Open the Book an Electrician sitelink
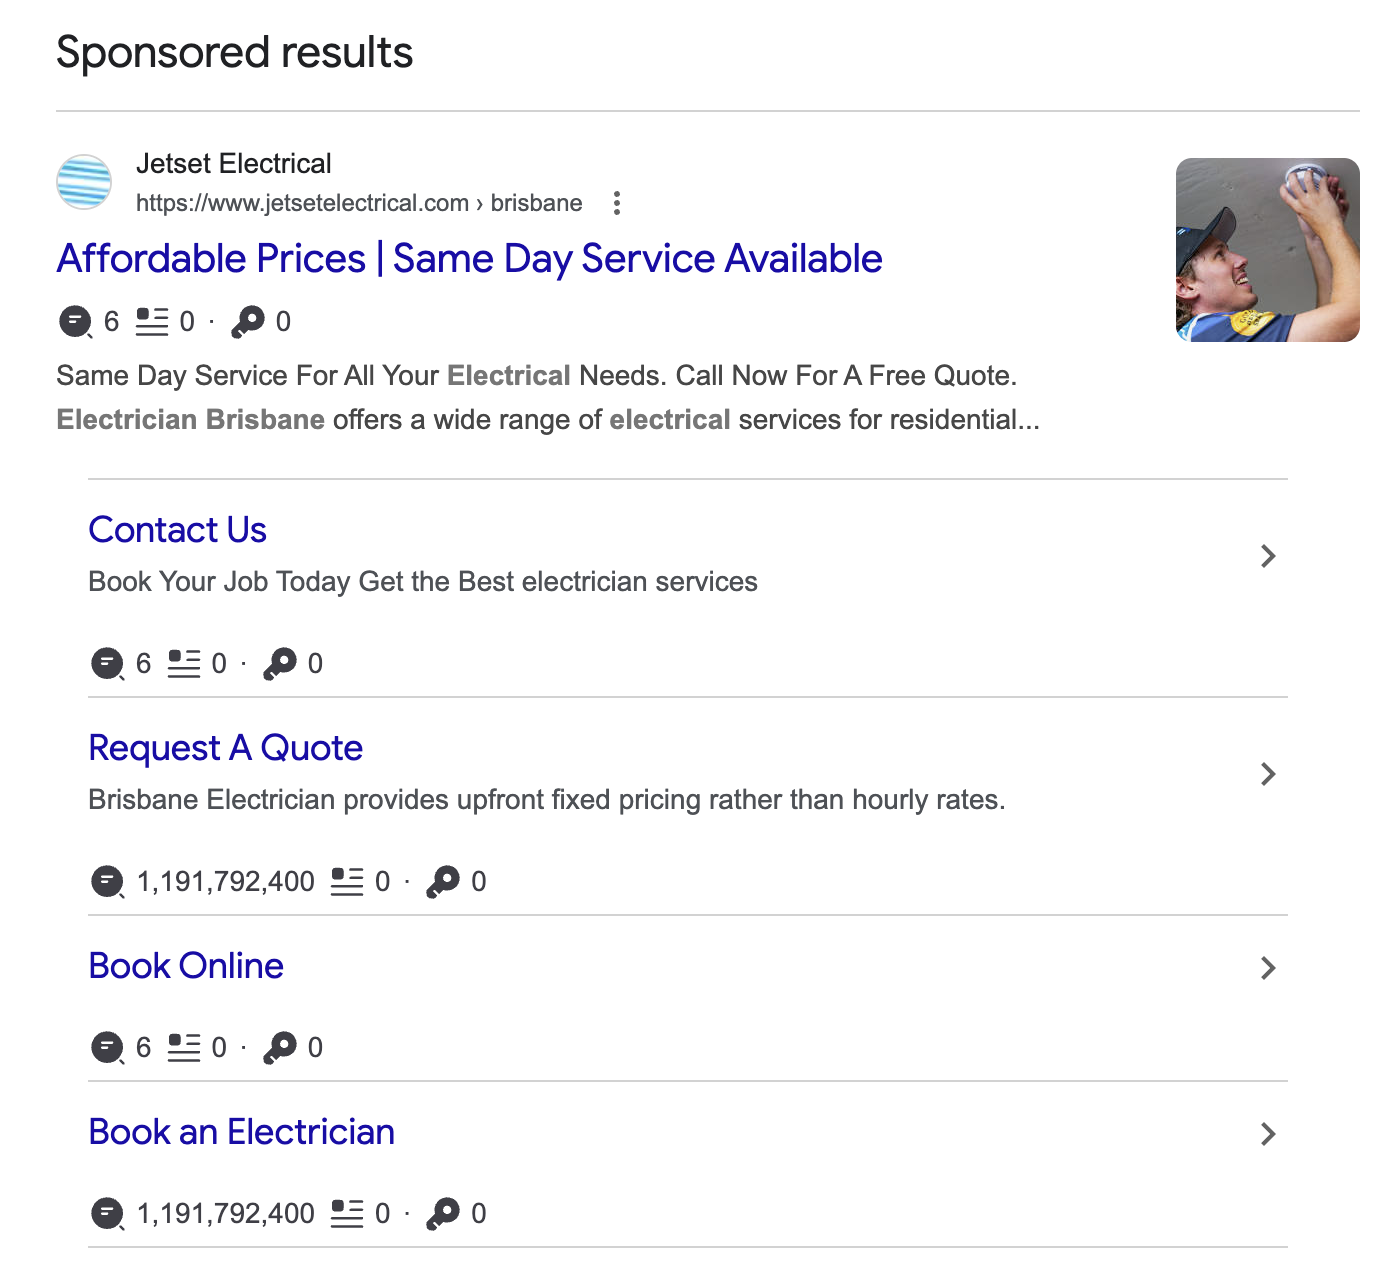 click(242, 1132)
